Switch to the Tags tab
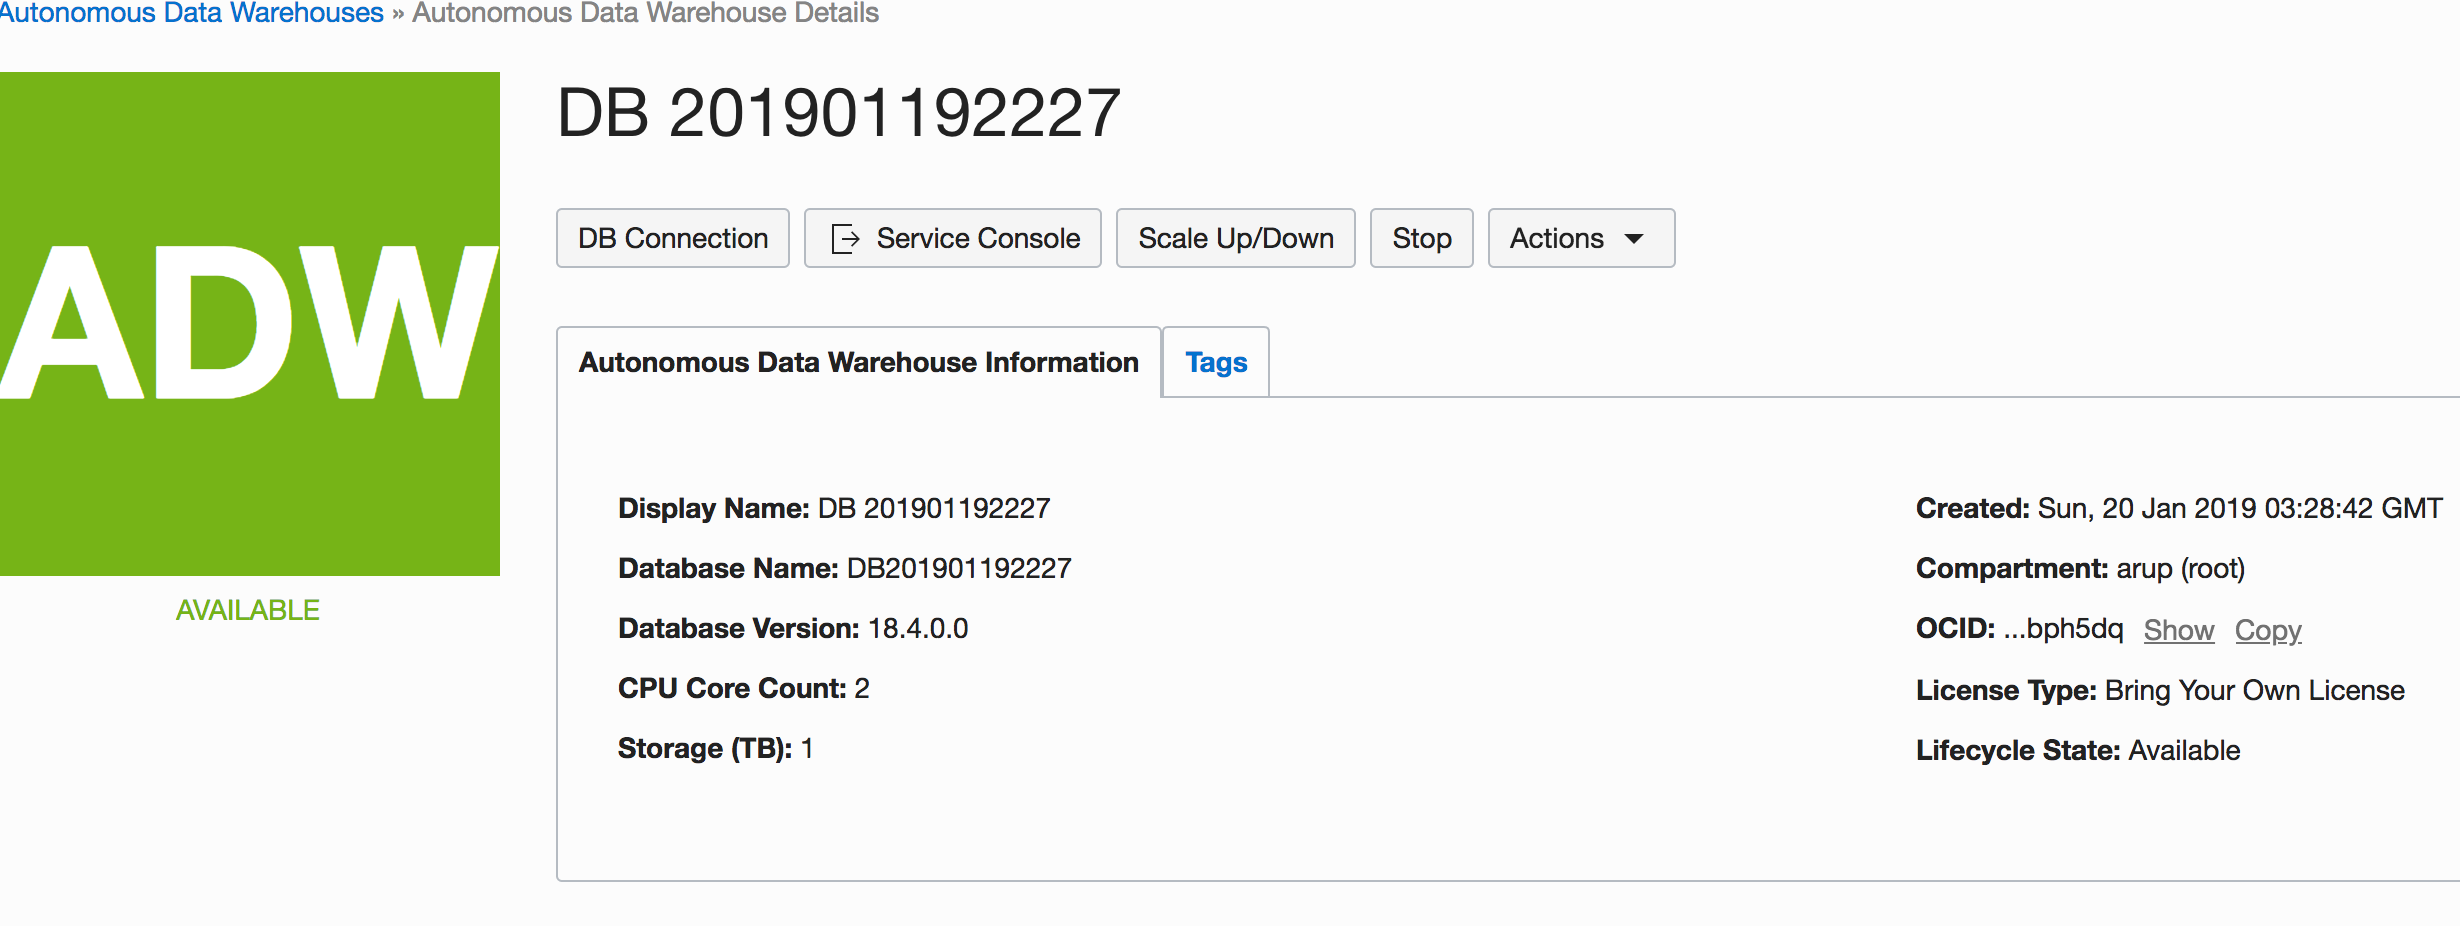 tap(1216, 362)
